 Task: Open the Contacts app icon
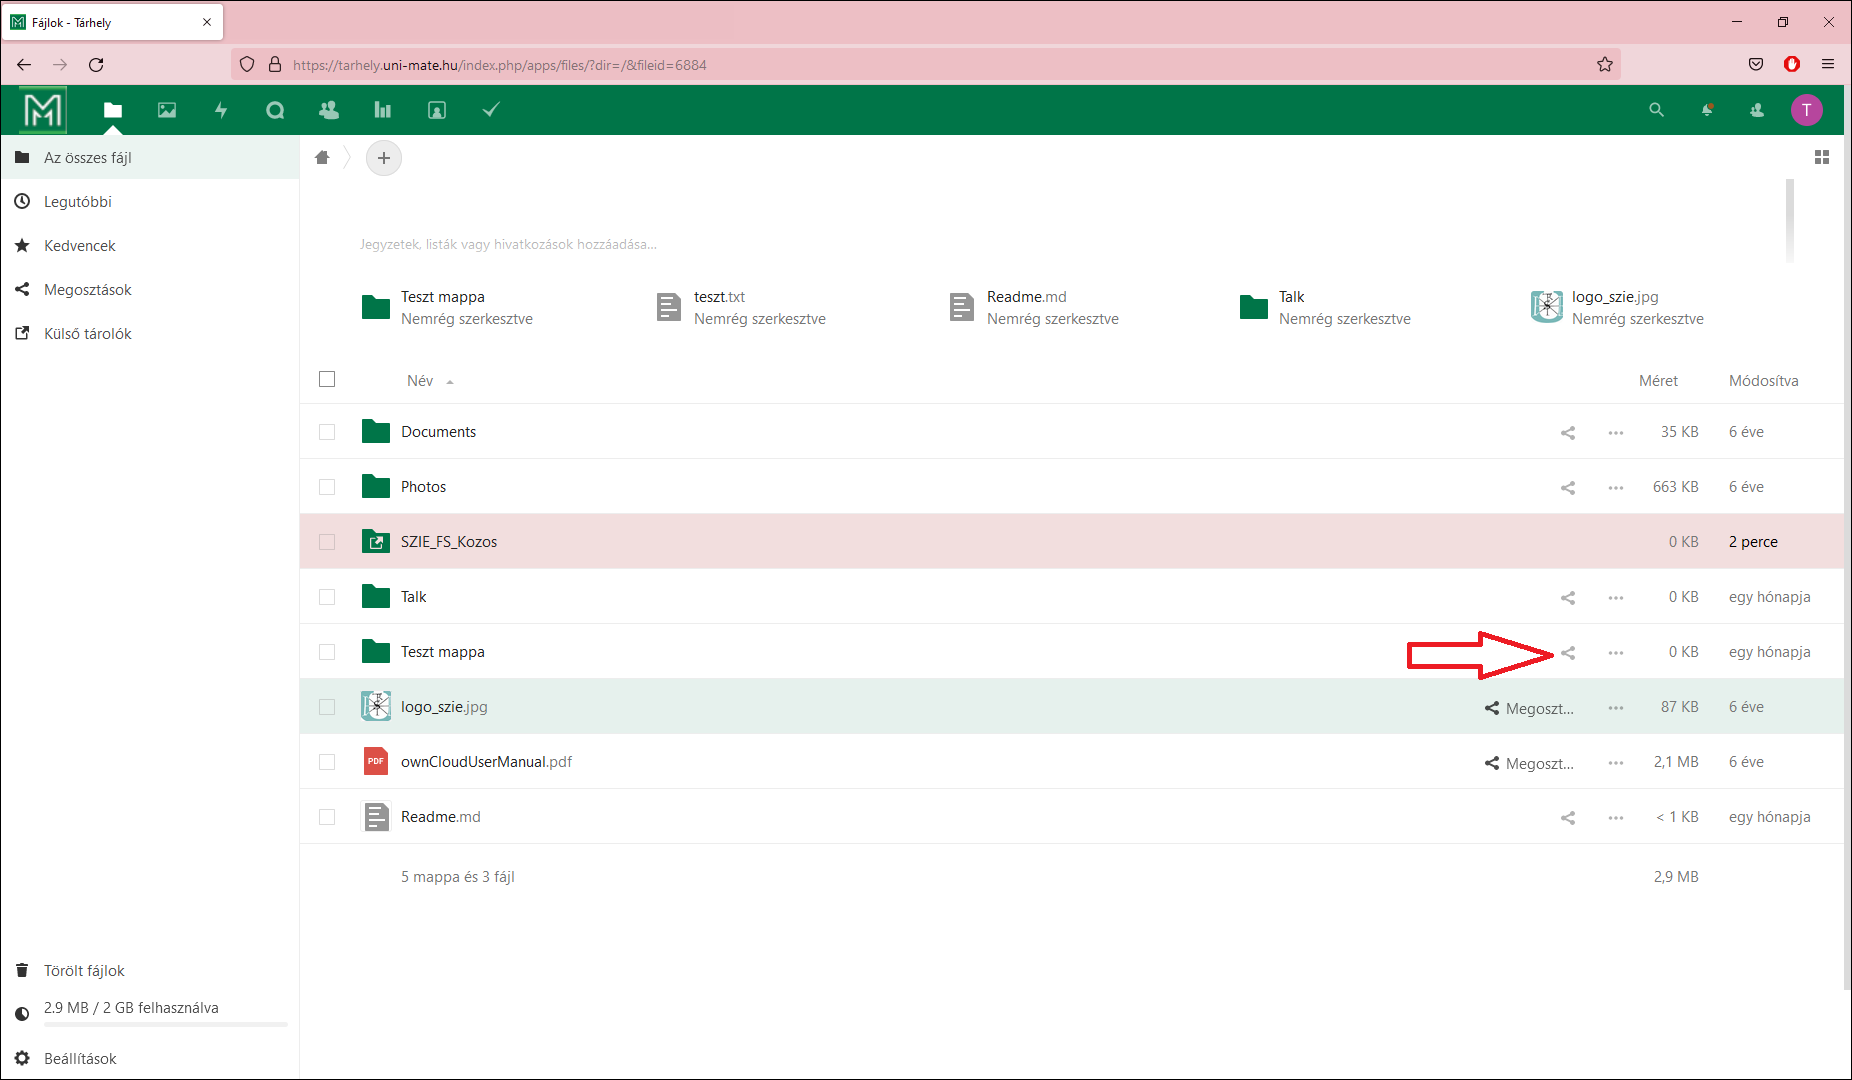point(328,110)
